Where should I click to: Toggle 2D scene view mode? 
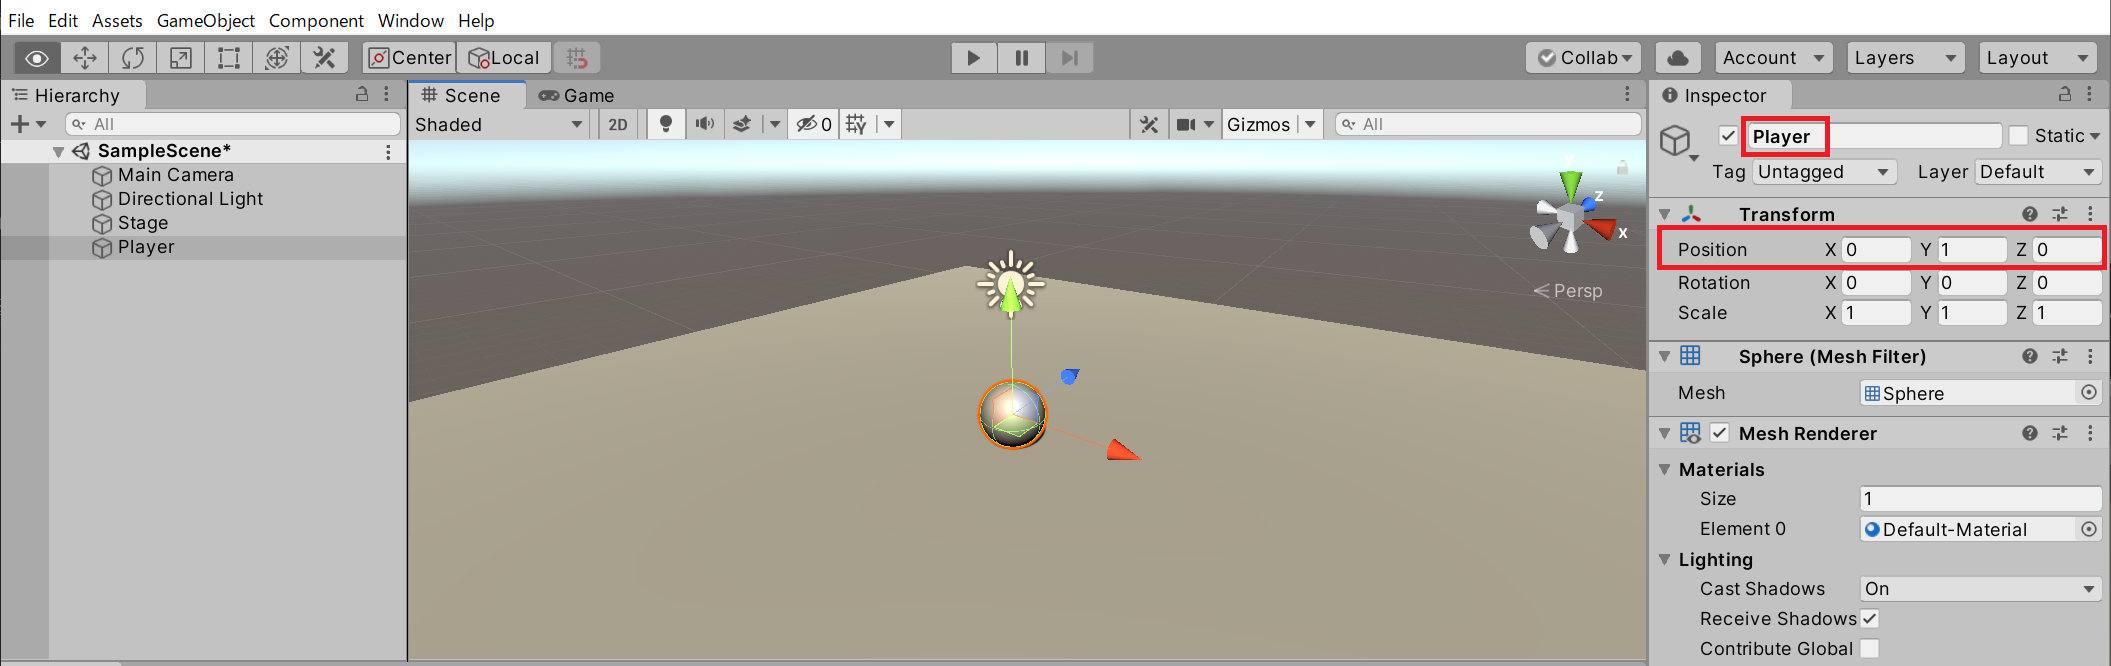[x=618, y=124]
